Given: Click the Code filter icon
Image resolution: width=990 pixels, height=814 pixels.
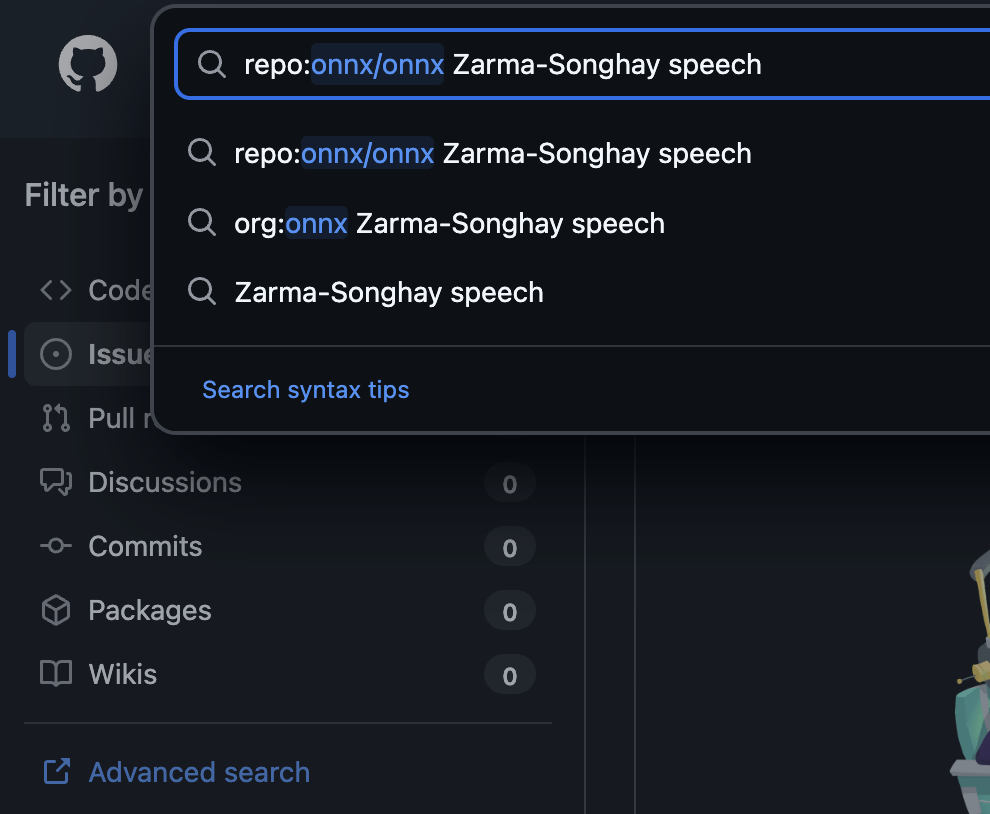Looking at the screenshot, I should (56, 290).
